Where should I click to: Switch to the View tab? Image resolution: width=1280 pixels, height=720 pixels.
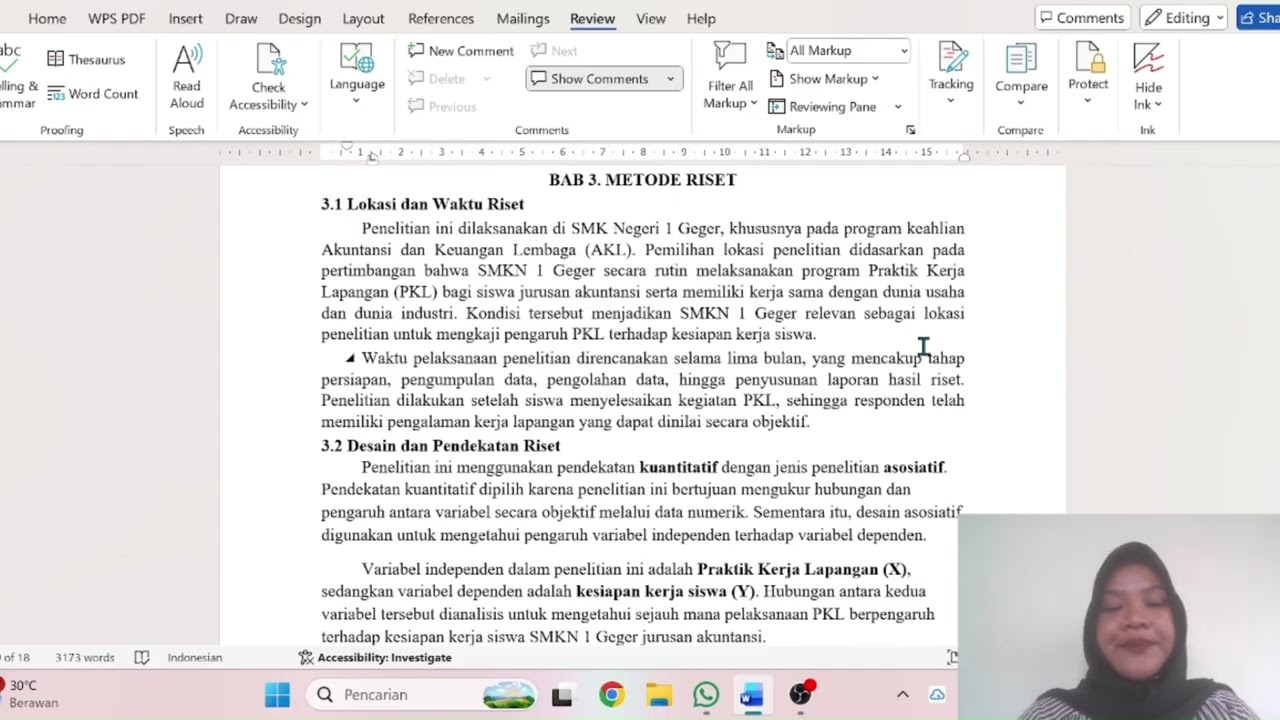650,18
